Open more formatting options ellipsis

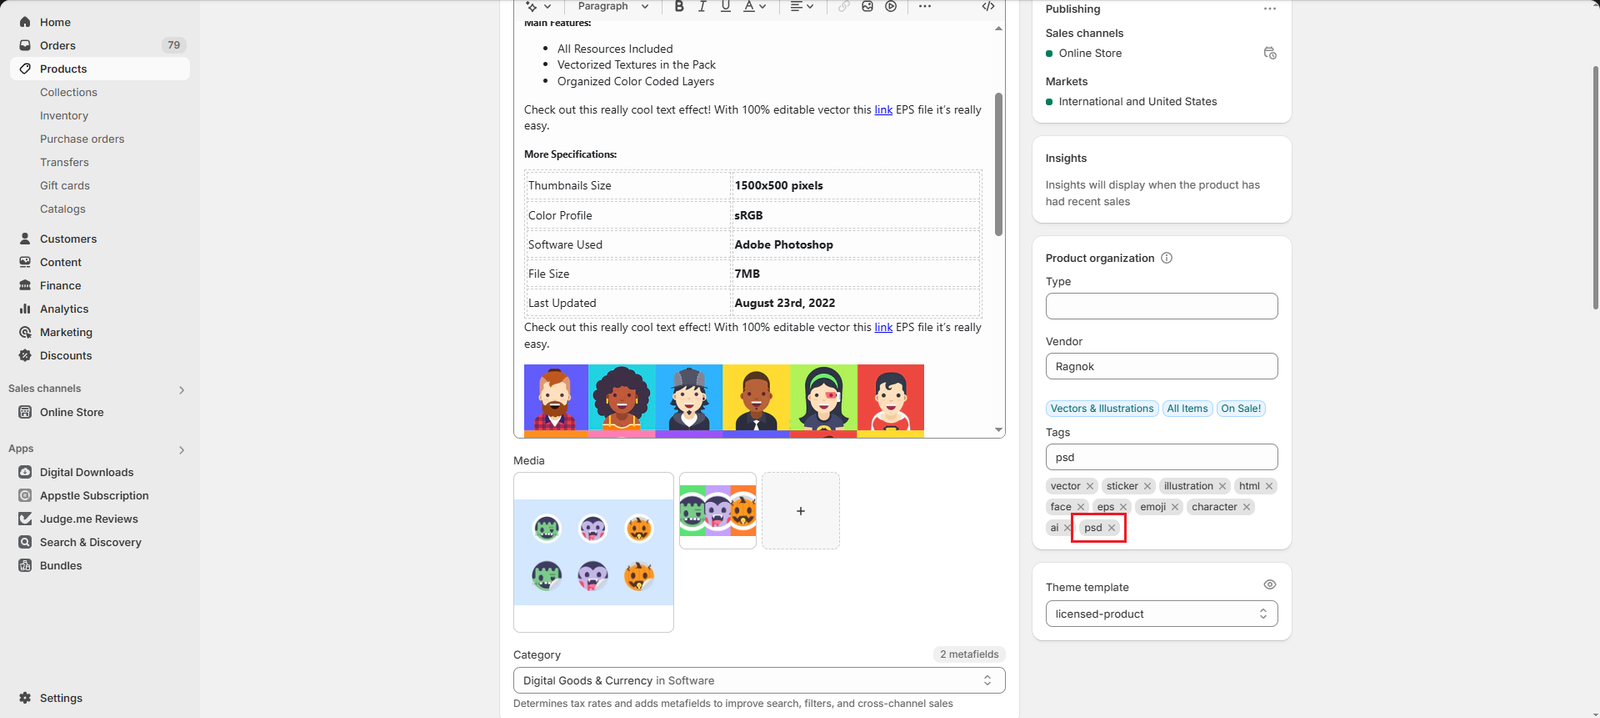[925, 6]
